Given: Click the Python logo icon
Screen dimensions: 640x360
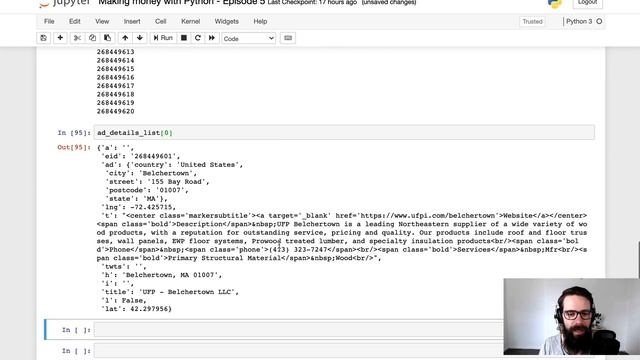Looking at the screenshot, I should pos(555,3).
